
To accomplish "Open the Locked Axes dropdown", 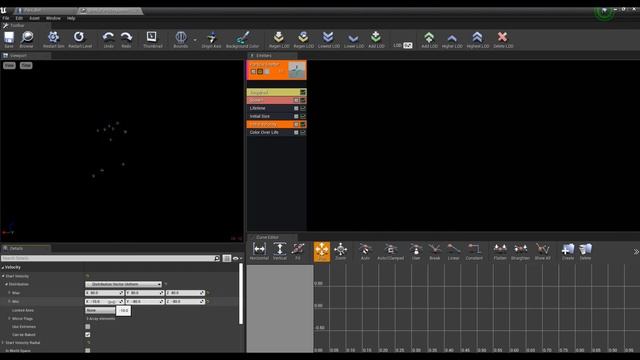I will [x=100, y=310].
